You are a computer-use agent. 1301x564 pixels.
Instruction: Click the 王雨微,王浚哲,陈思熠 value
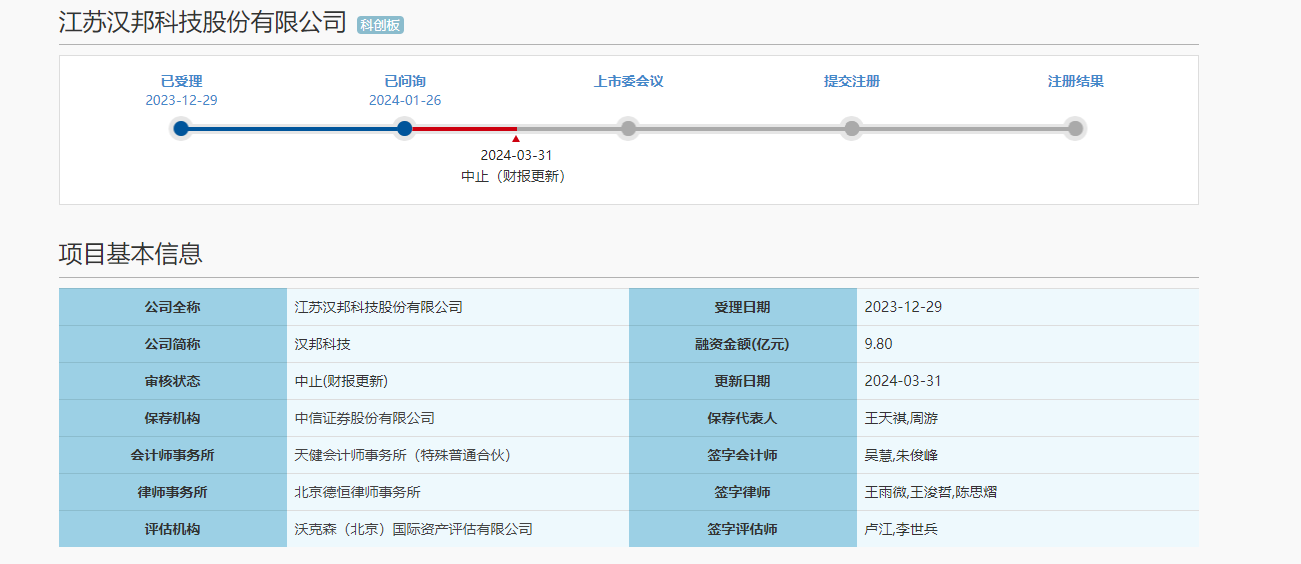click(x=931, y=492)
